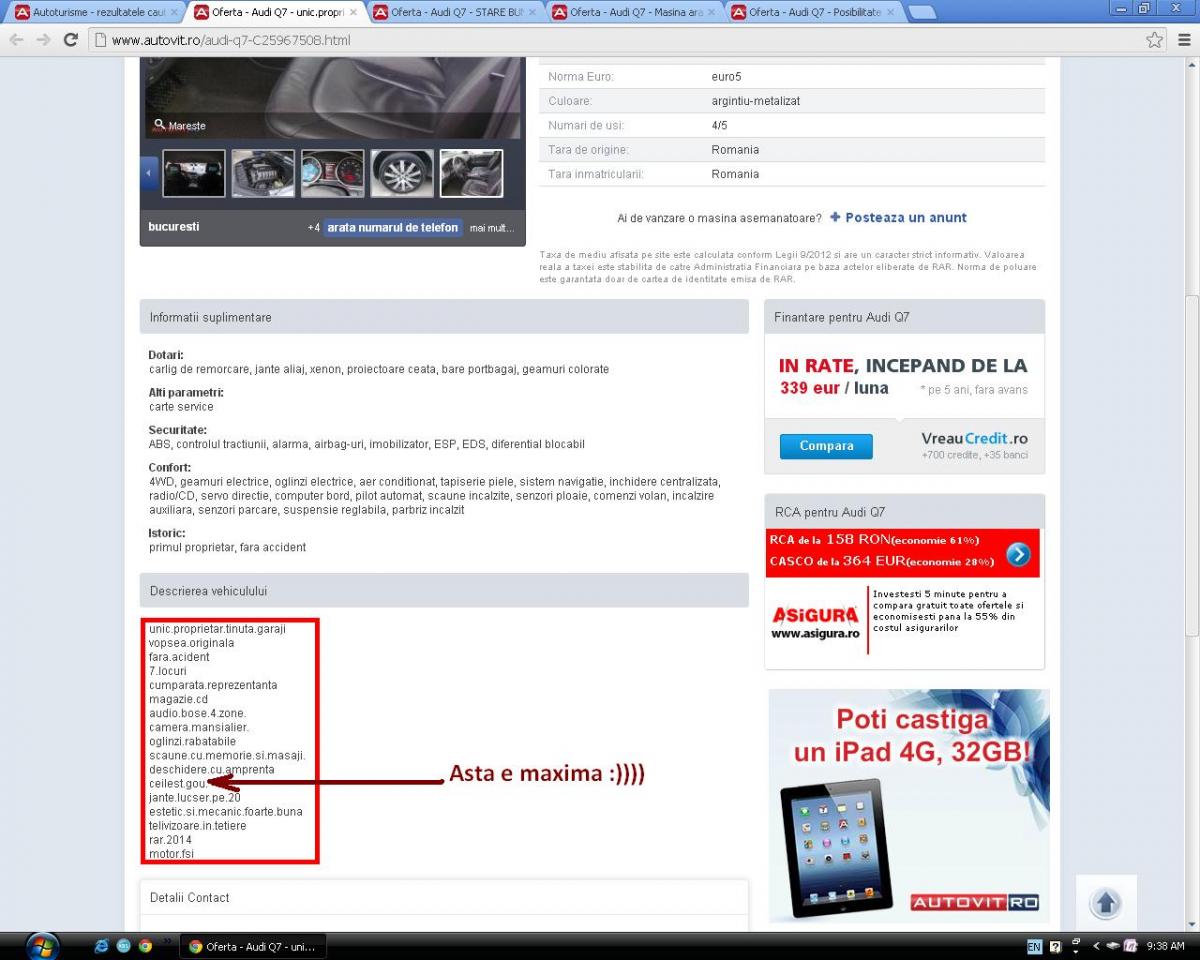1200x960 pixels.
Task: Open the iPad 4G contest banner
Action: tap(909, 805)
